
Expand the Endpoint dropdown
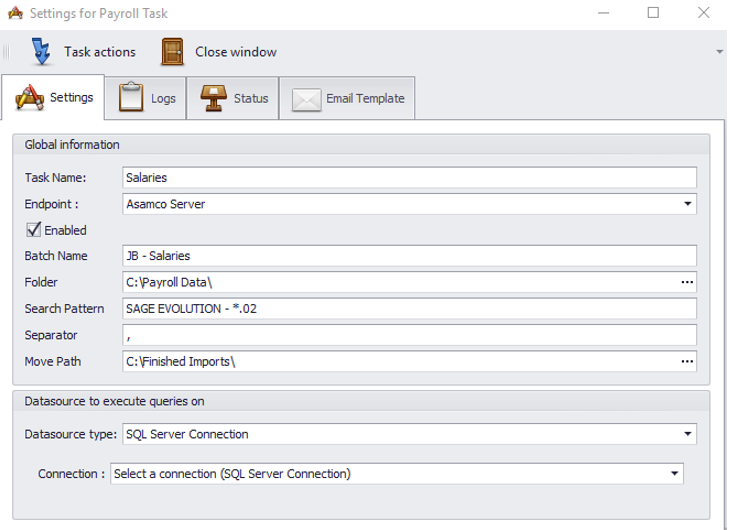click(x=687, y=204)
